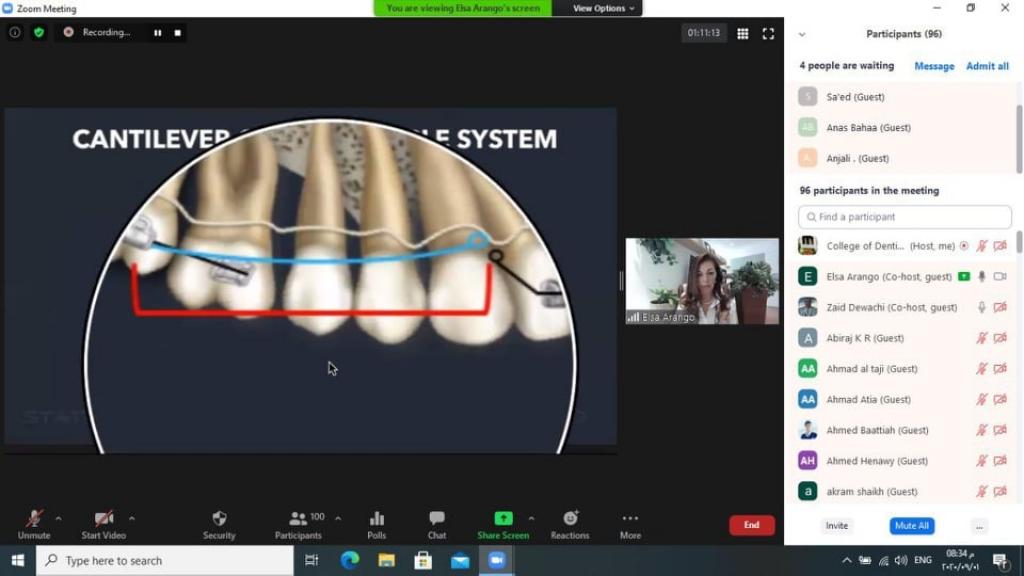The image size is (1024, 576).
Task: Open Microsoft Edge from the taskbar
Action: pos(349,560)
